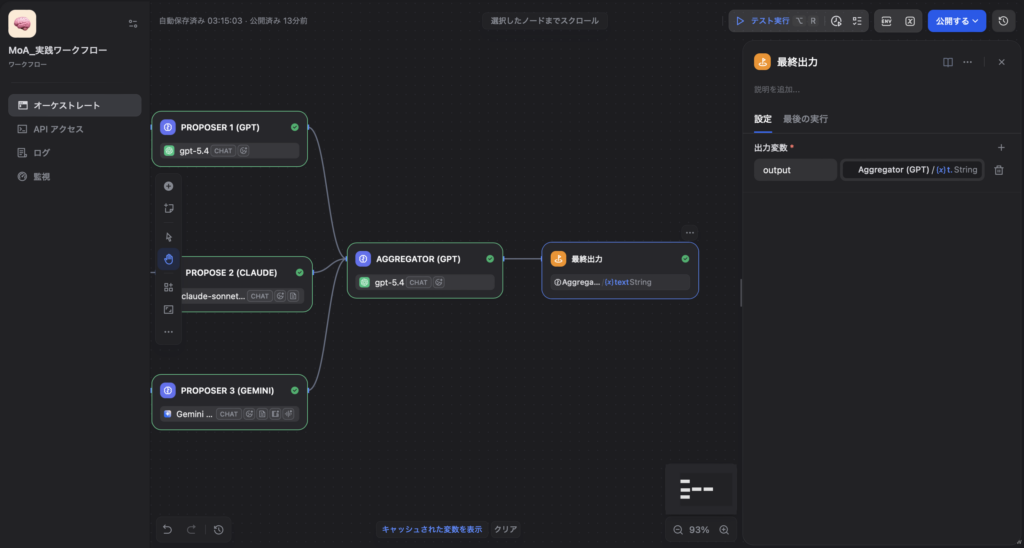The width and height of the screenshot is (1024, 548).
Task: Undo the last canvas change
Action: 168,530
